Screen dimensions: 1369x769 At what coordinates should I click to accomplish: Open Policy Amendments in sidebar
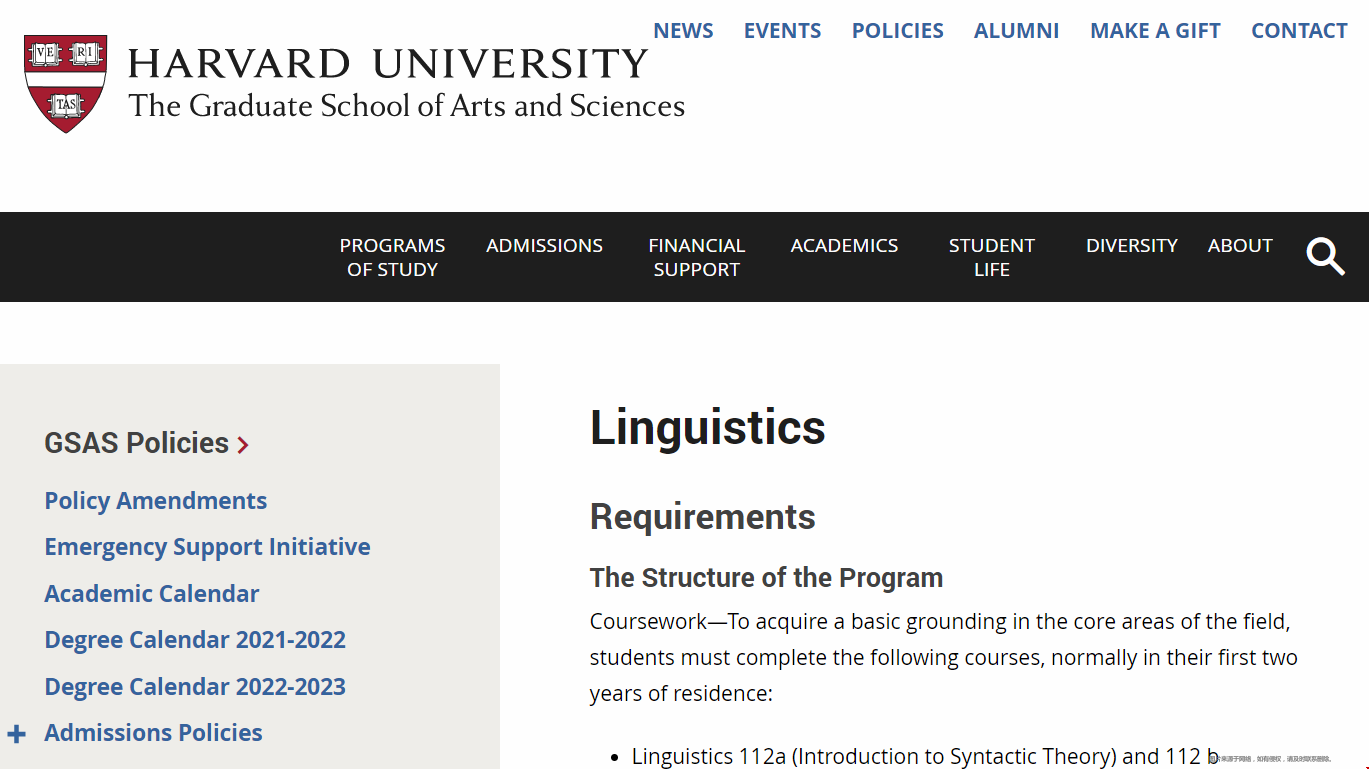(155, 501)
